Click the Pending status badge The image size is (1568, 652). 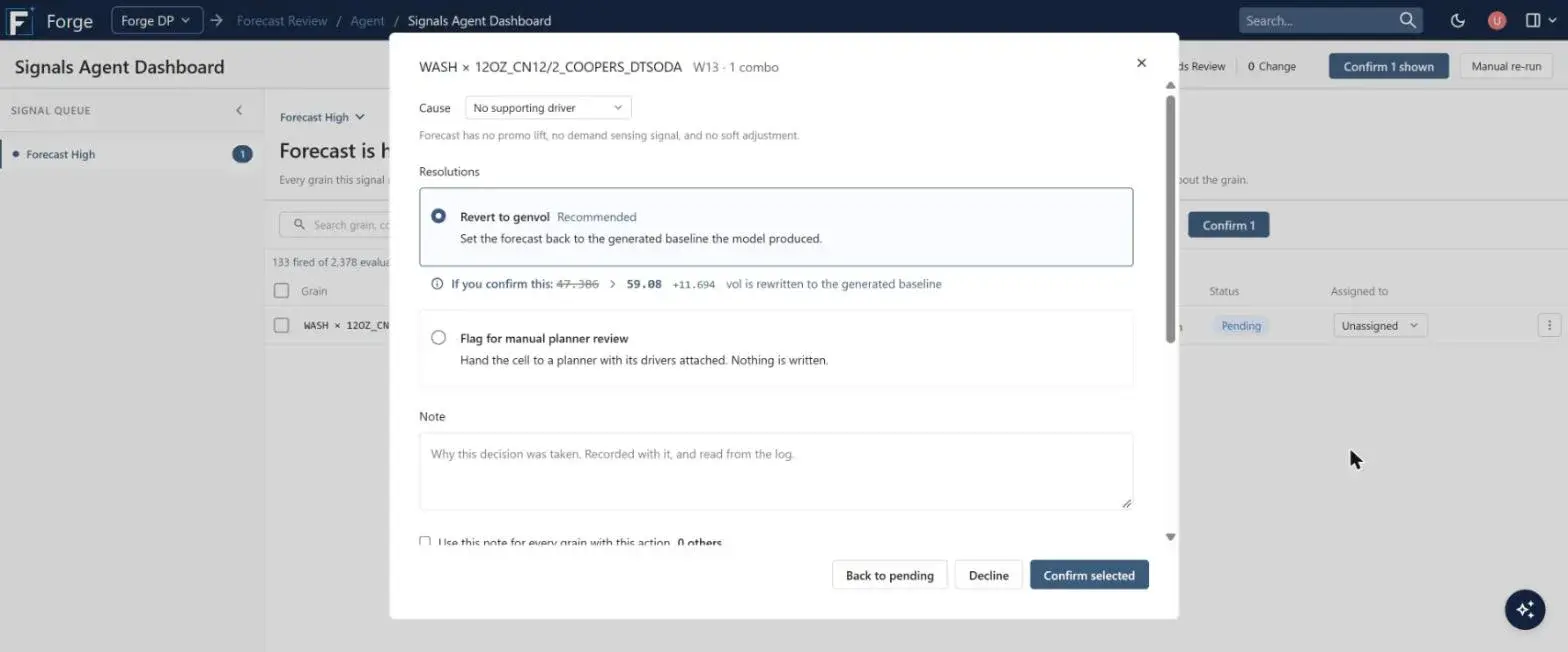1241,325
